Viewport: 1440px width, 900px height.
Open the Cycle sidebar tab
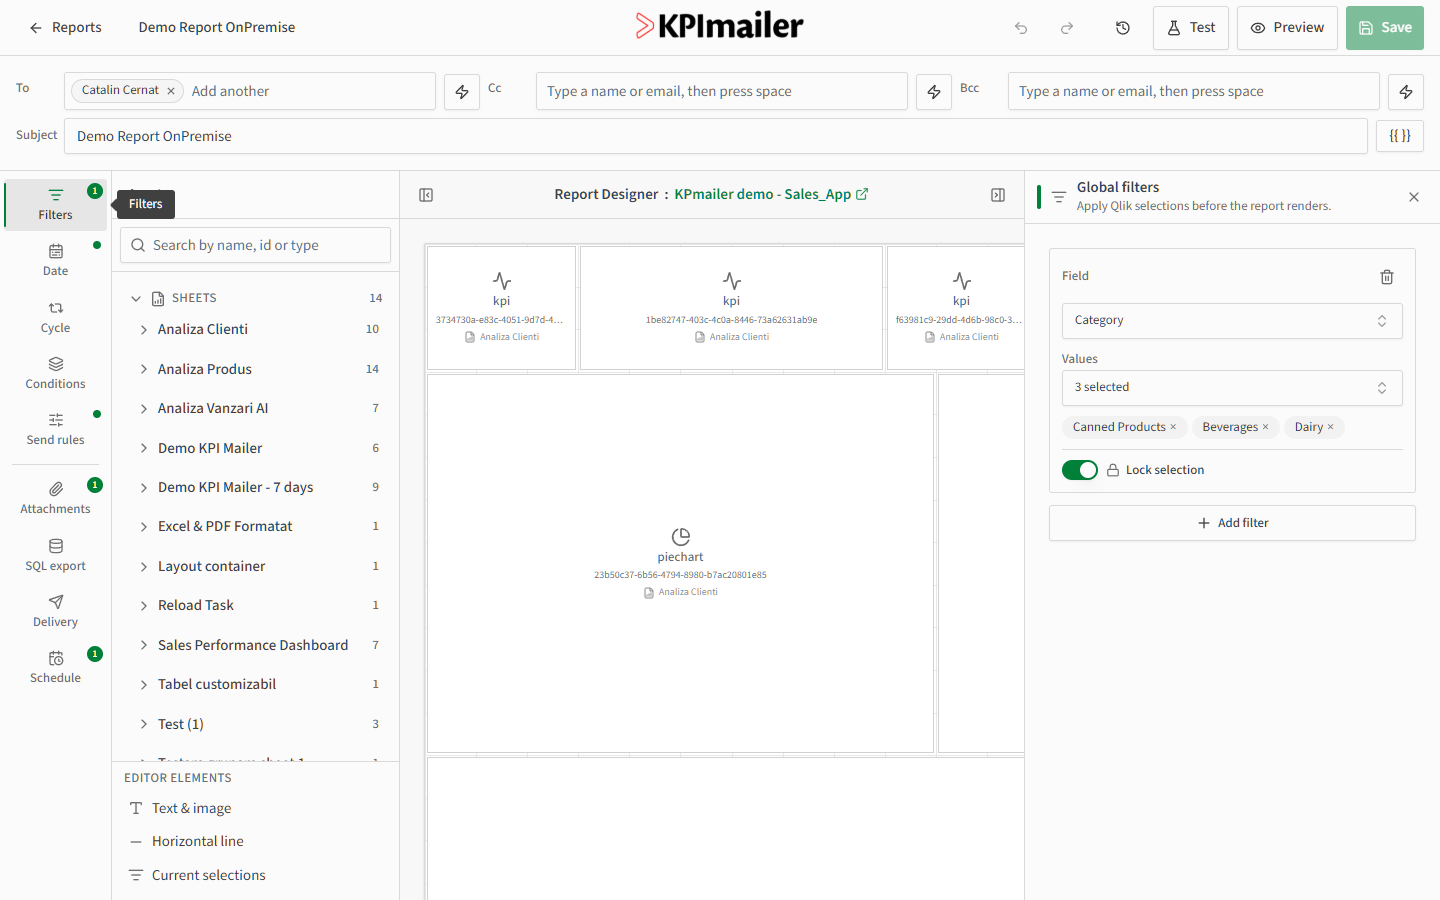click(x=56, y=317)
